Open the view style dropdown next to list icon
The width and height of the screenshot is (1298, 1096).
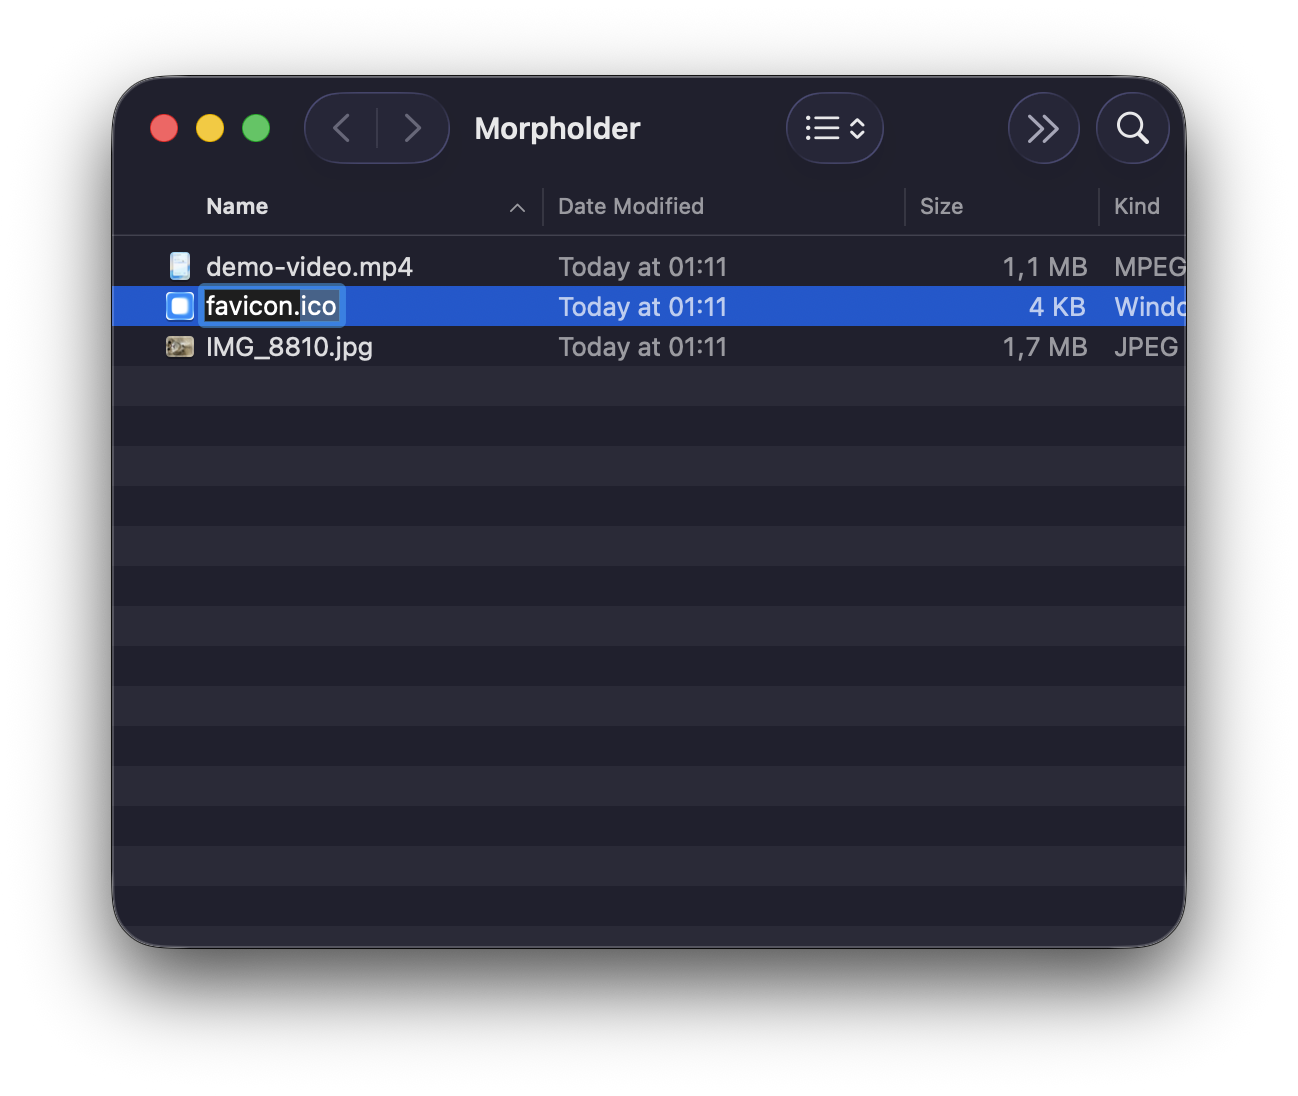[858, 128]
